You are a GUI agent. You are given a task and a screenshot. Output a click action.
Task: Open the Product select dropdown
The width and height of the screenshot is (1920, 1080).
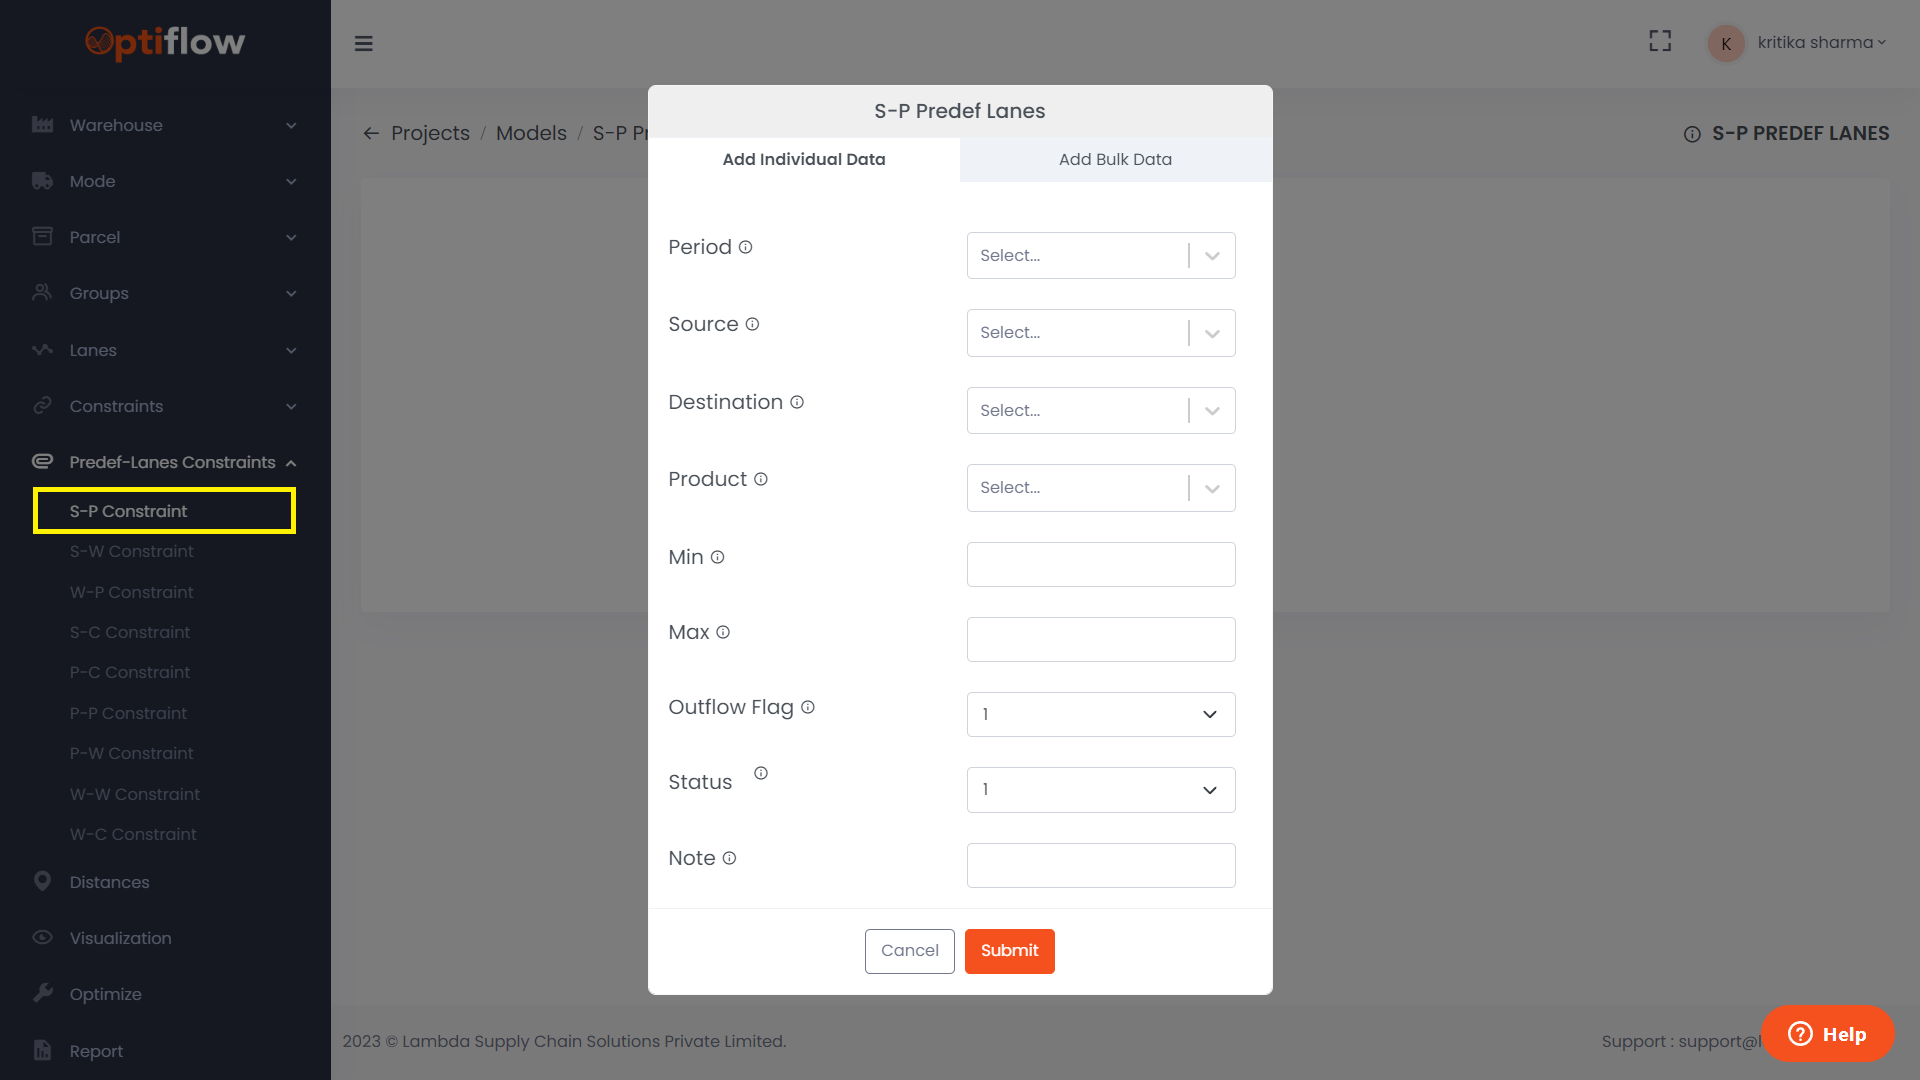pyautogui.click(x=1100, y=488)
